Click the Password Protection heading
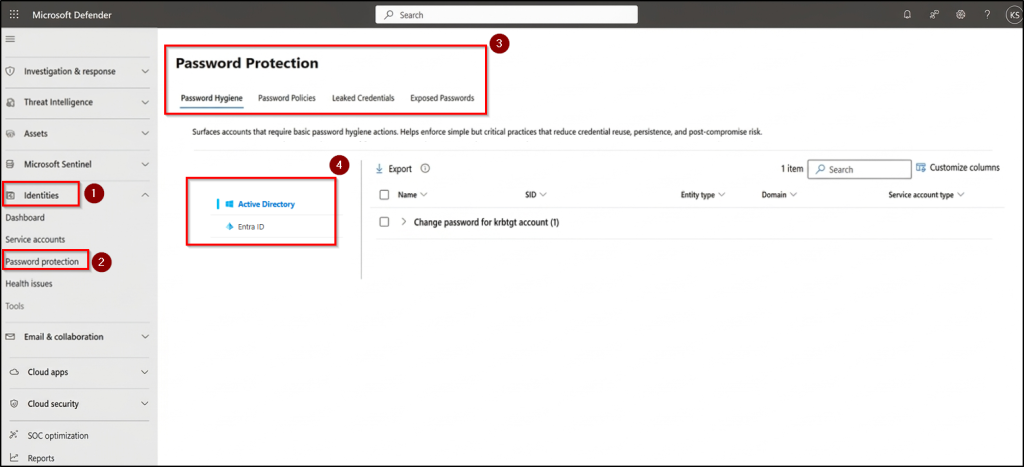 (247, 63)
